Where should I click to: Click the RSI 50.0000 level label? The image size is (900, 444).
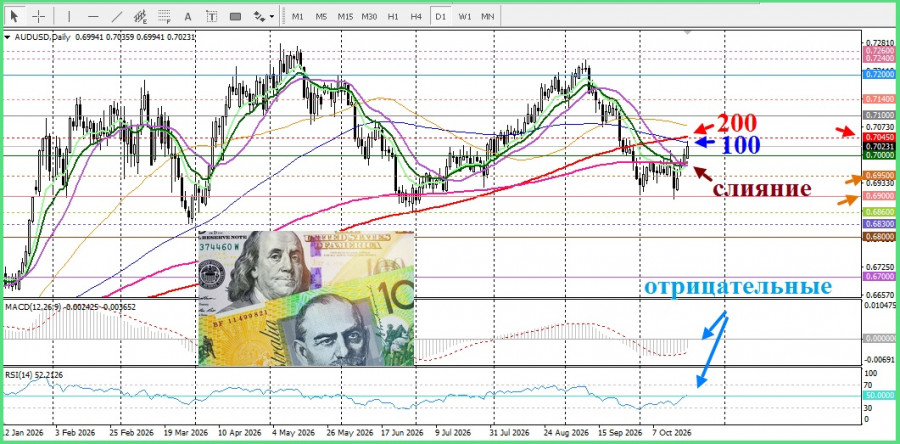click(x=879, y=396)
